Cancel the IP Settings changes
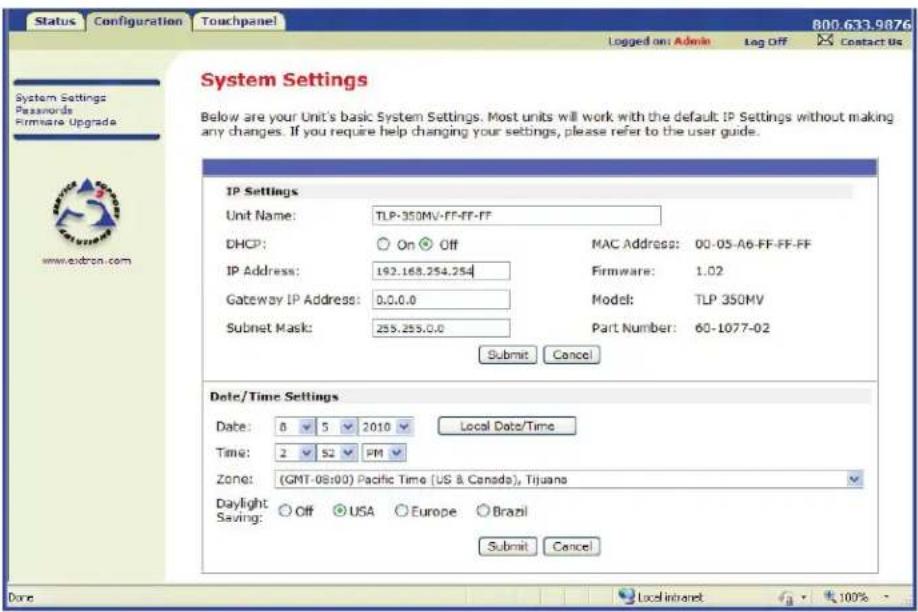The width and height of the screenshot is (918, 612). pos(571,355)
